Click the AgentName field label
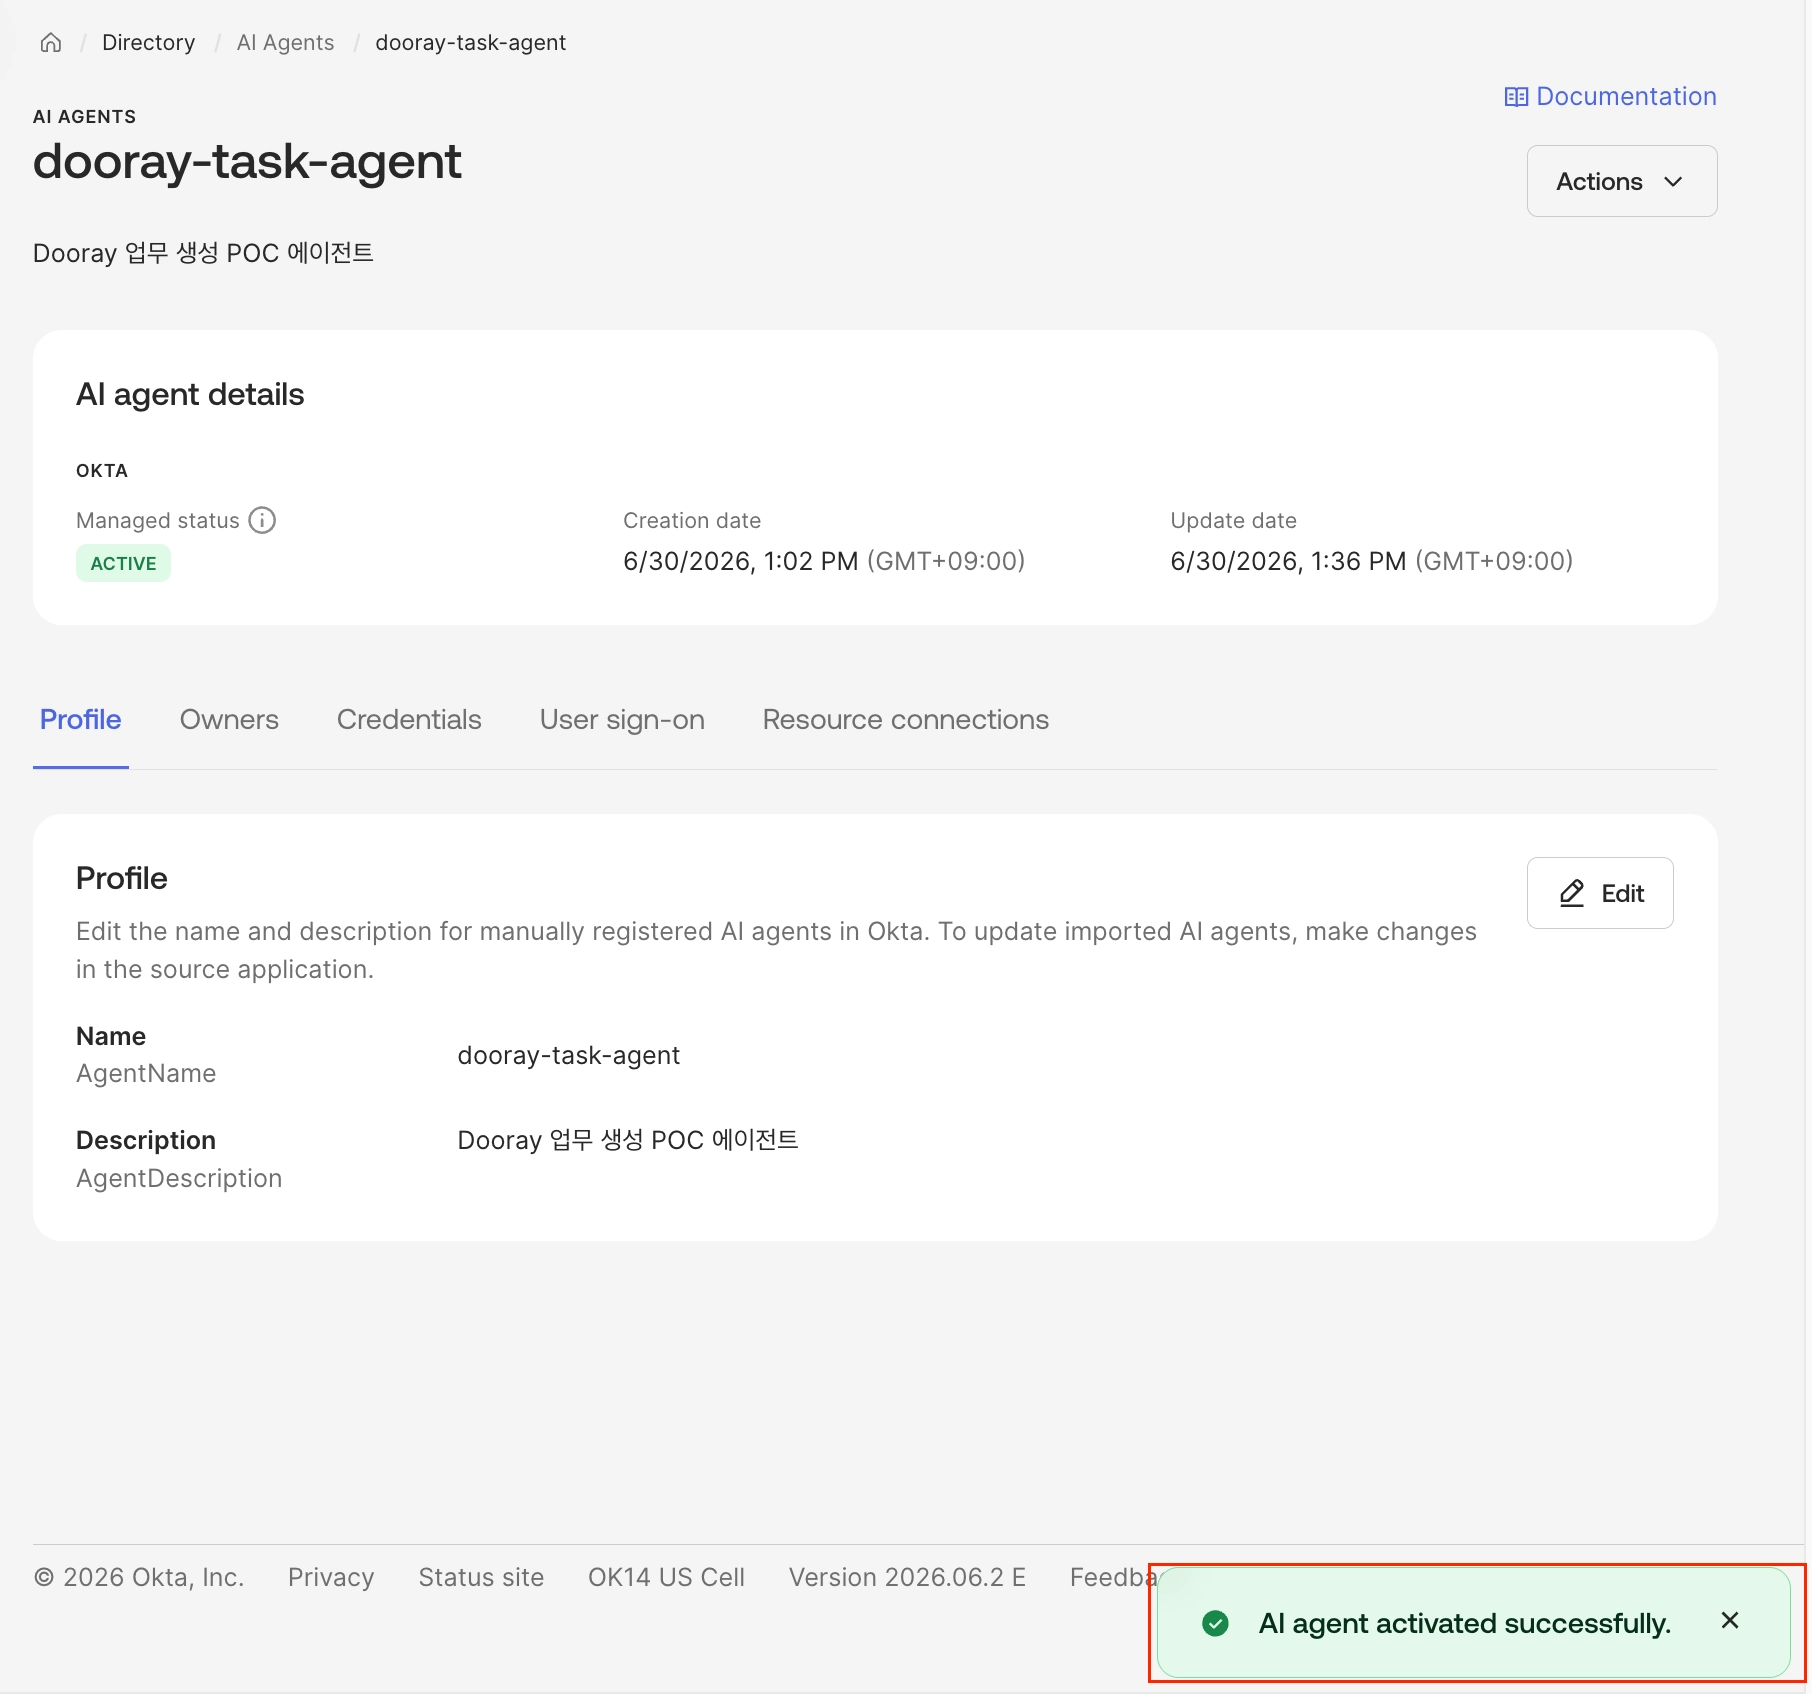 tap(146, 1073)
